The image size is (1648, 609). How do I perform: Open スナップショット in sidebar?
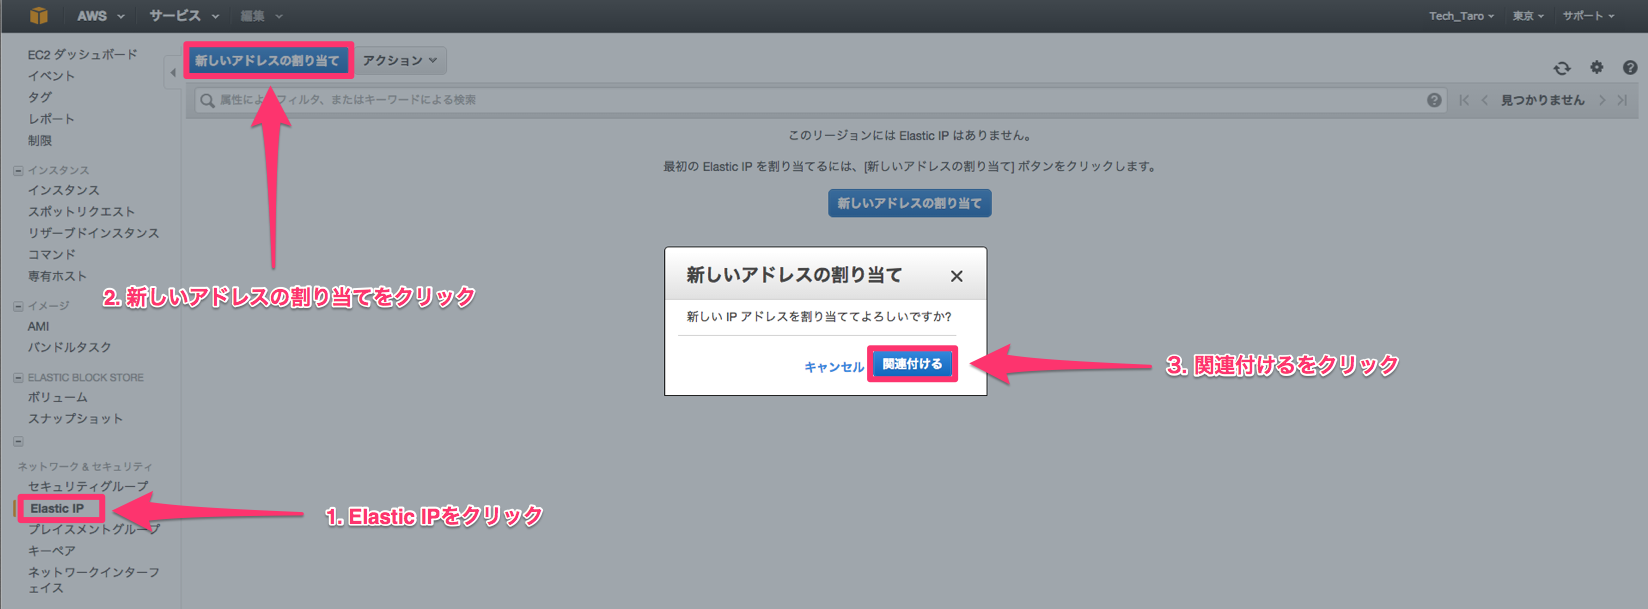tap(76, 419)
